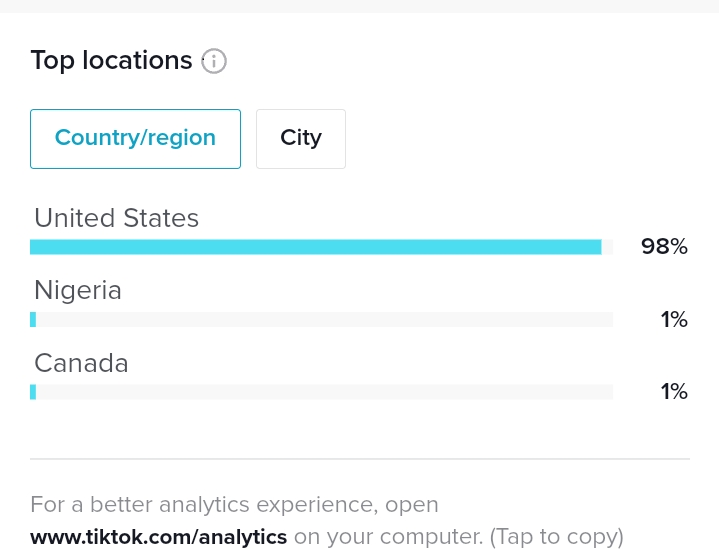Click the filled cyan portion of US bar
Viewport: 719px width, 549px height.
click(315, 247)
